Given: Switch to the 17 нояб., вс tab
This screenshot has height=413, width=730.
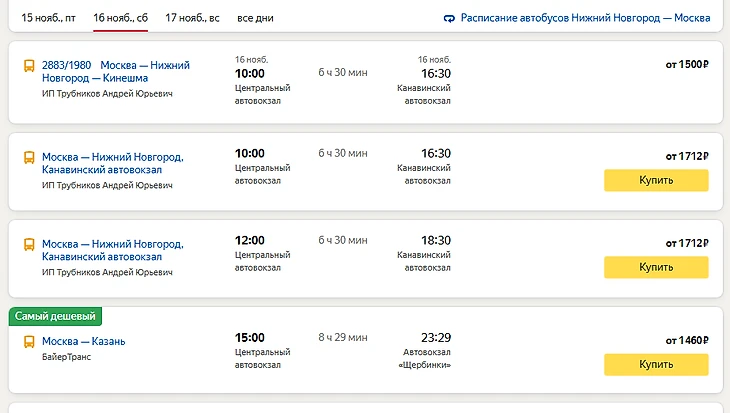Looking at the screenshot, I should [x=193, y=18].
